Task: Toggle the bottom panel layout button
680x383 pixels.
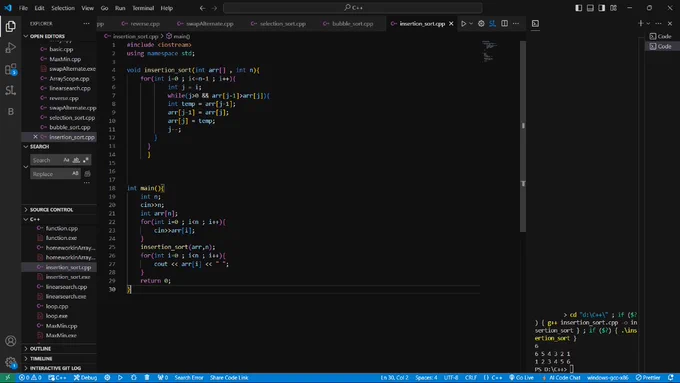Action: (x=590, y=8)
